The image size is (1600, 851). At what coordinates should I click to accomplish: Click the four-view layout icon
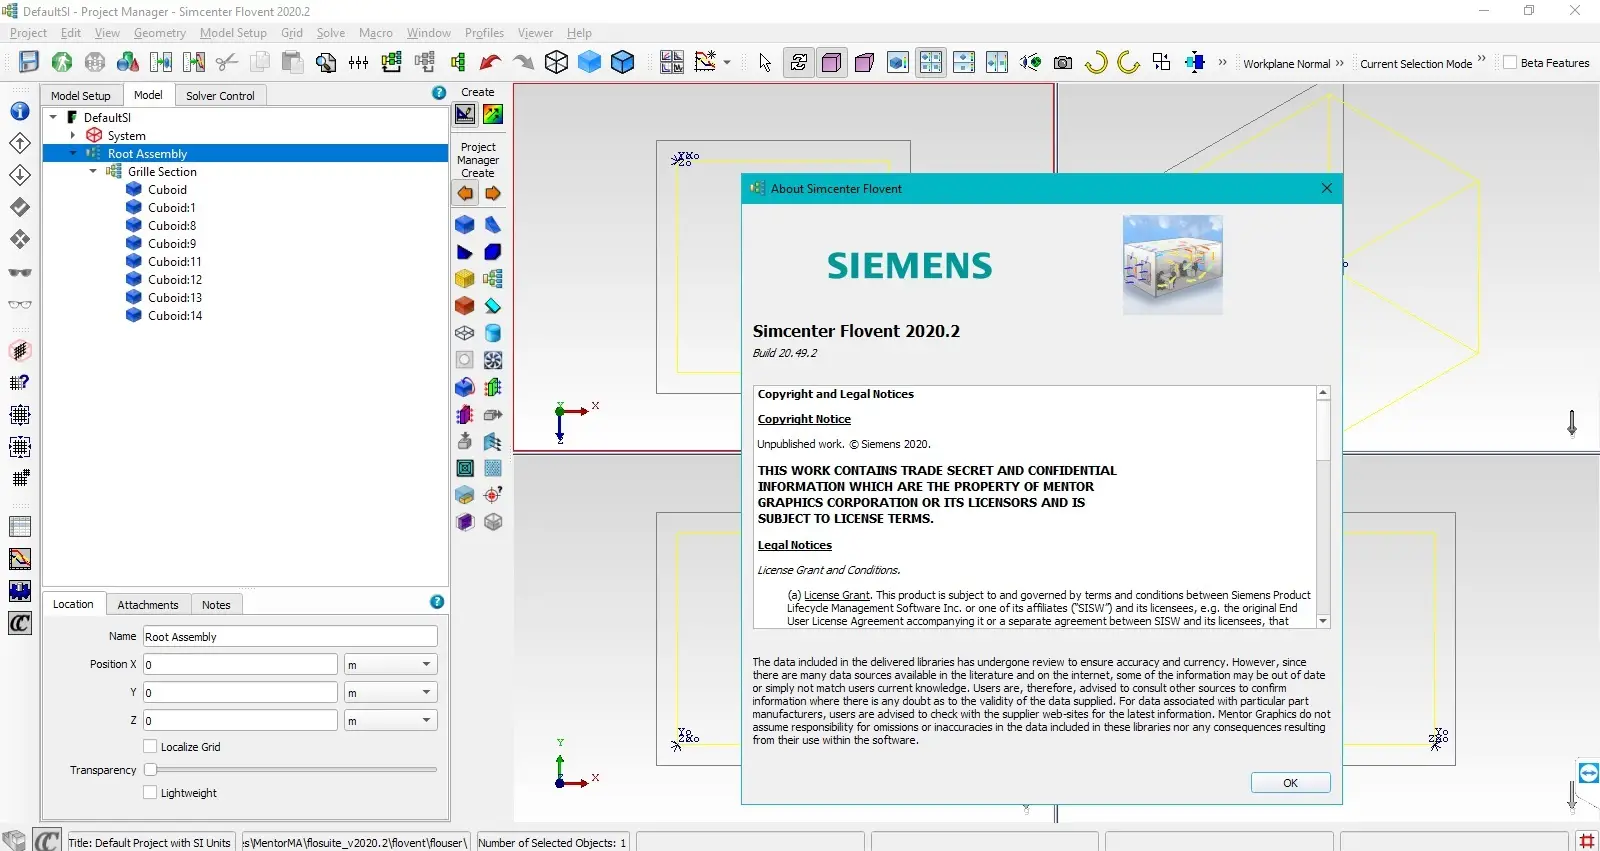931,62
